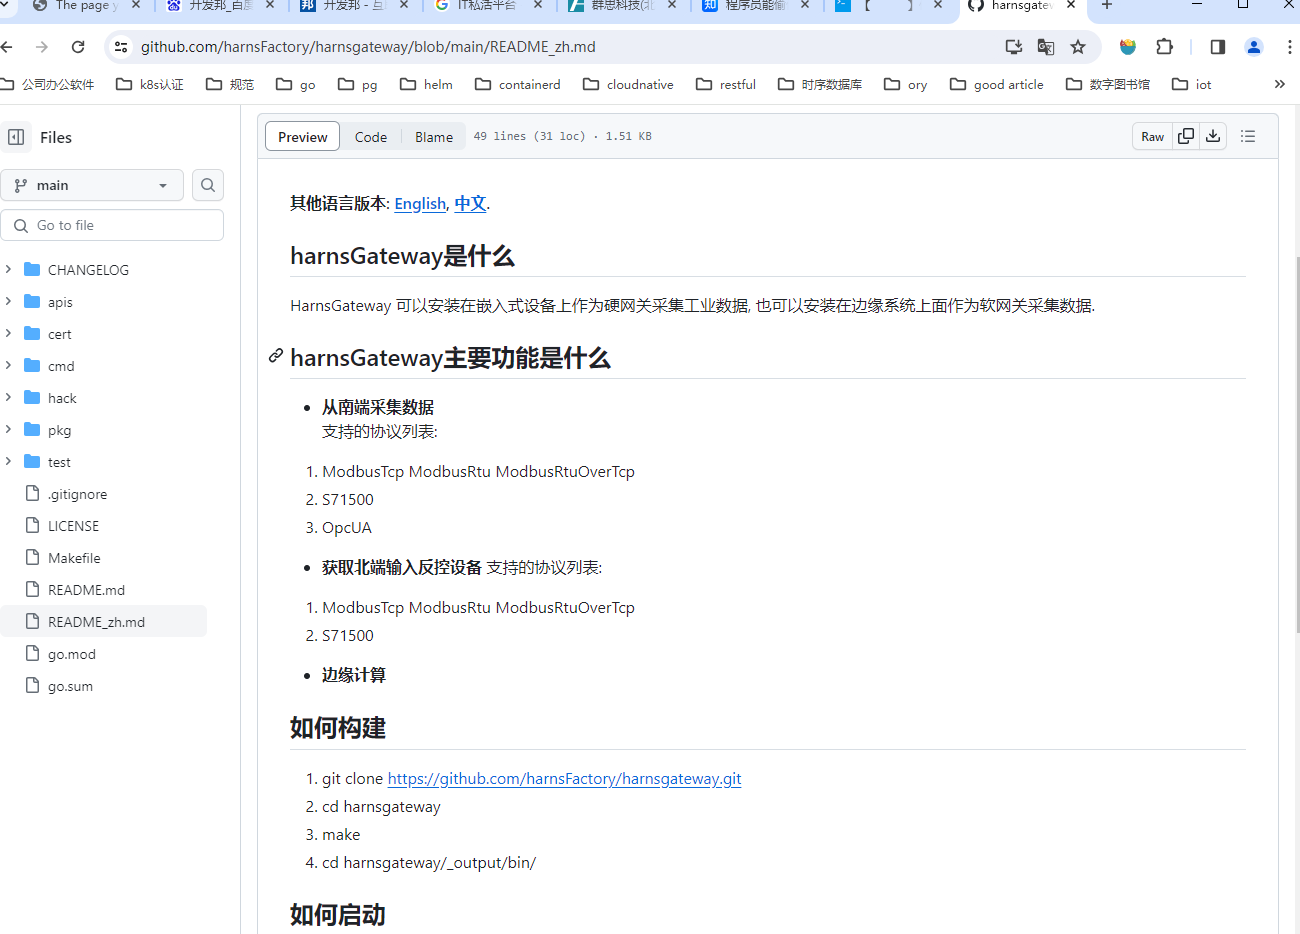Click the '49 lines (31 loc)' text

click(x=530, y=136)
